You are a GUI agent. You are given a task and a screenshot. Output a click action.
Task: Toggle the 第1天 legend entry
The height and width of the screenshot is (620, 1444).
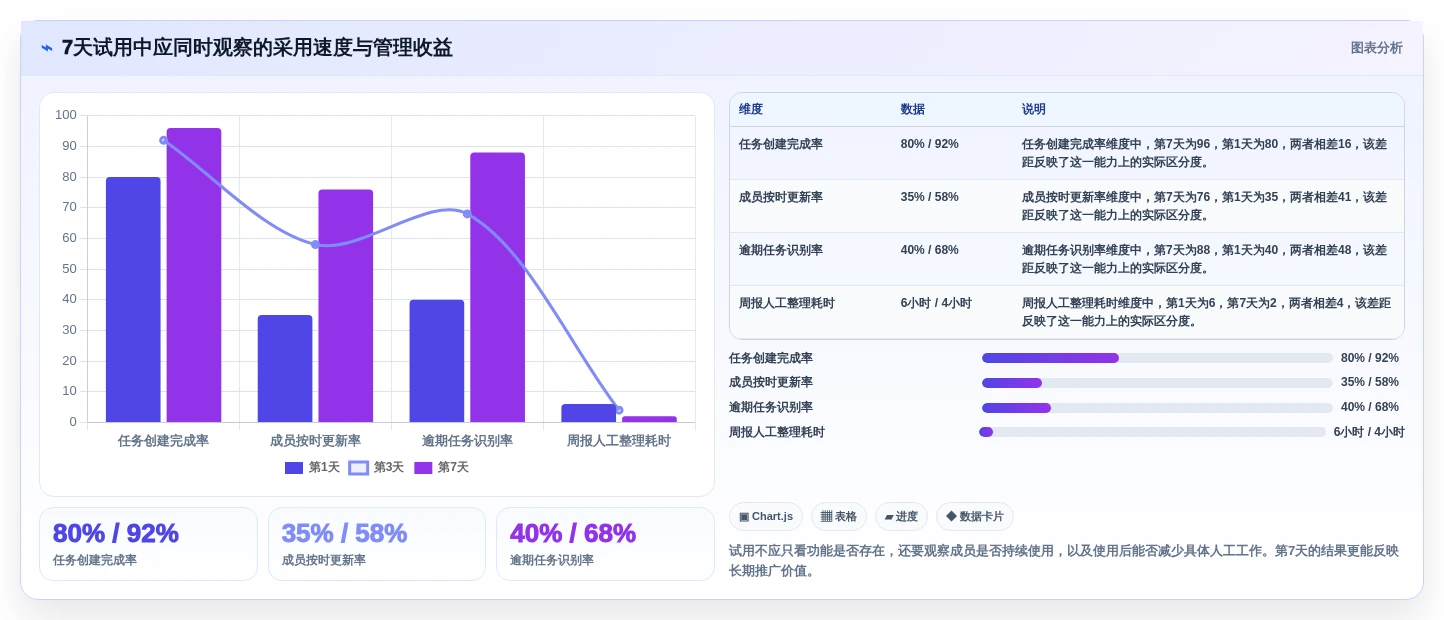pyautogui.click(x=312, y=467)
